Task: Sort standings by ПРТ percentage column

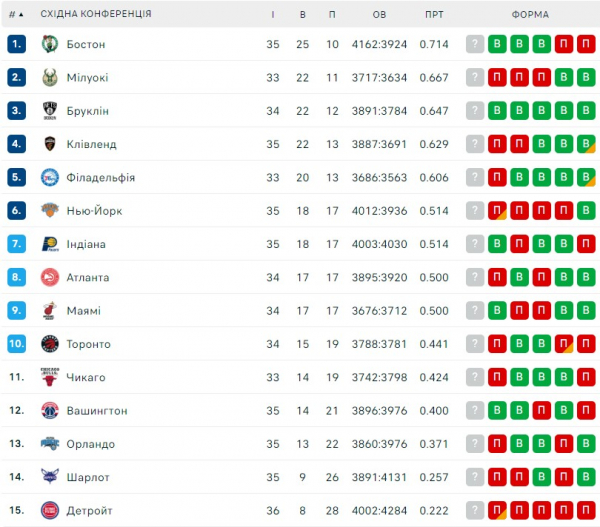Action: (x=434, y=14)
